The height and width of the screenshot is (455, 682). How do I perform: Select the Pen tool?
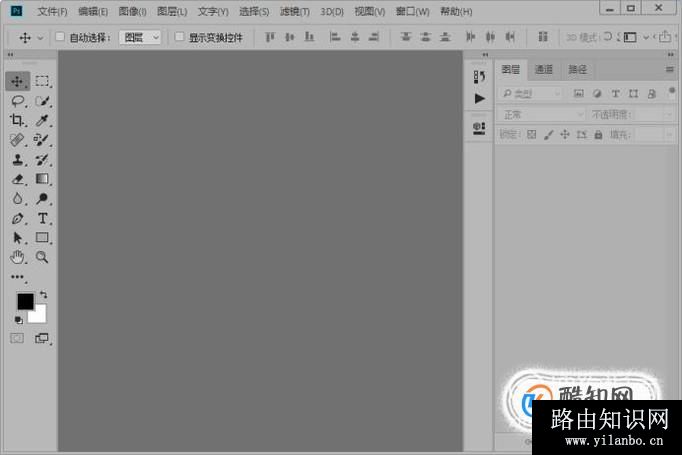[17, 218]
